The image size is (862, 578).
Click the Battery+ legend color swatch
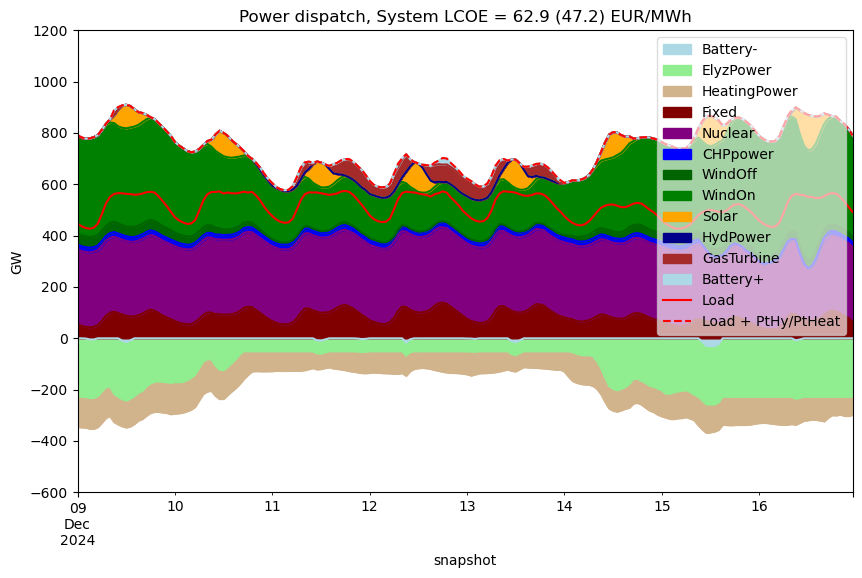pos(677,279)
